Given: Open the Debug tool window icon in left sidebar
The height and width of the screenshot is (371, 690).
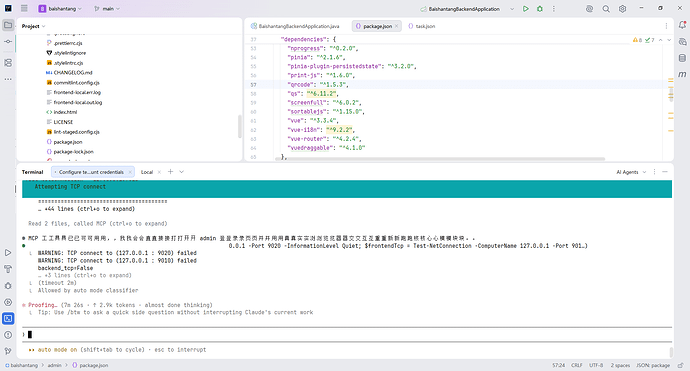Looking at the screenshot, I should (x=8, y=286).
